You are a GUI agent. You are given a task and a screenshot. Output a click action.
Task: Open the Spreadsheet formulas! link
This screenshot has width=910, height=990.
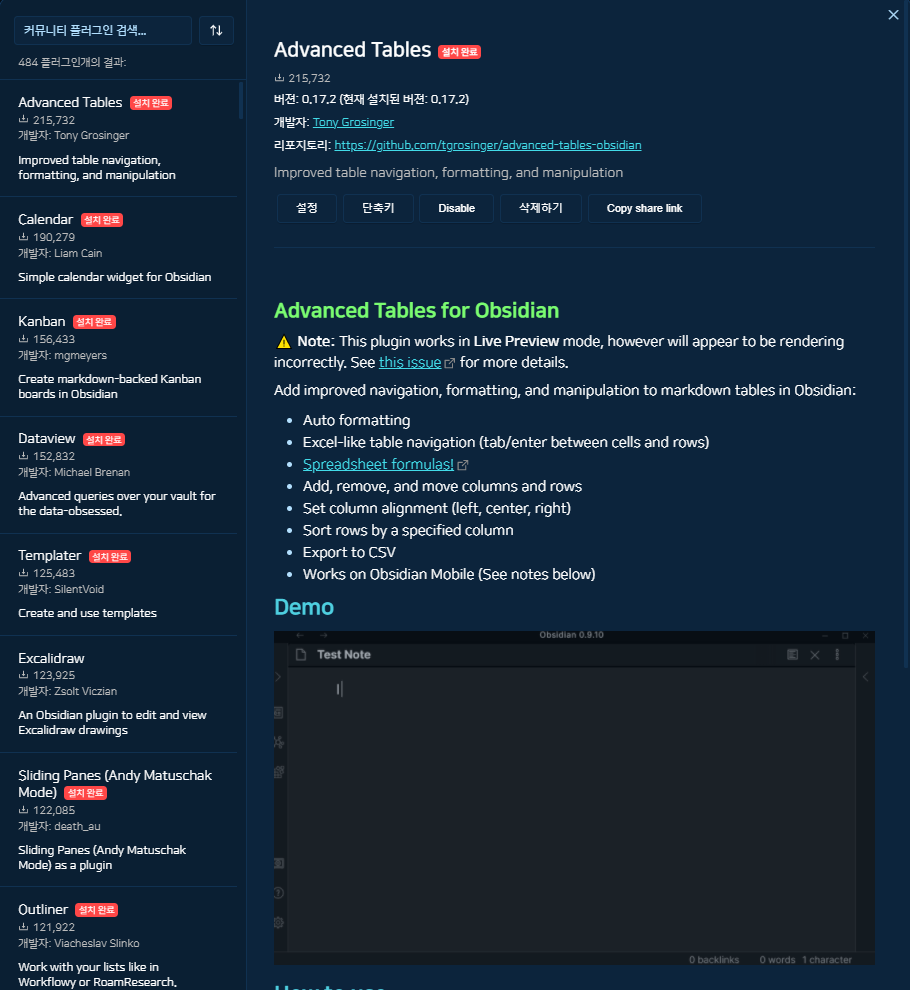(378, 464)
